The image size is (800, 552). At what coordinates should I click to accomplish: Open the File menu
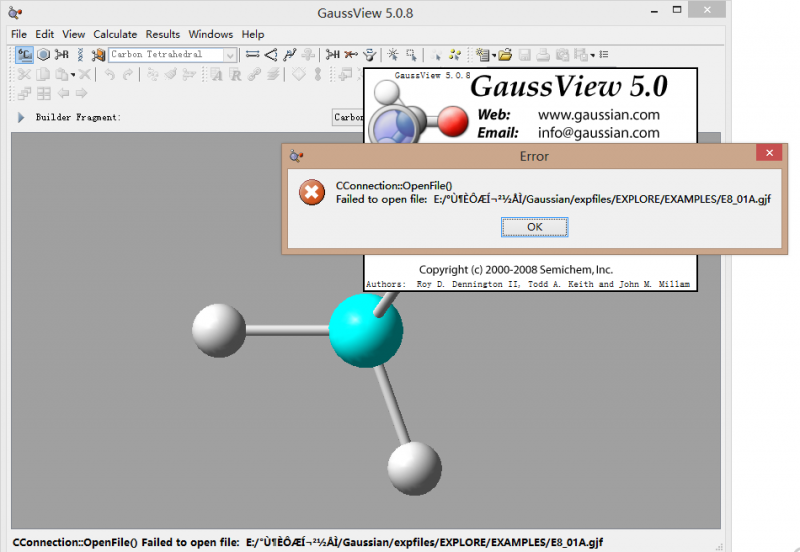click(19, 34)
